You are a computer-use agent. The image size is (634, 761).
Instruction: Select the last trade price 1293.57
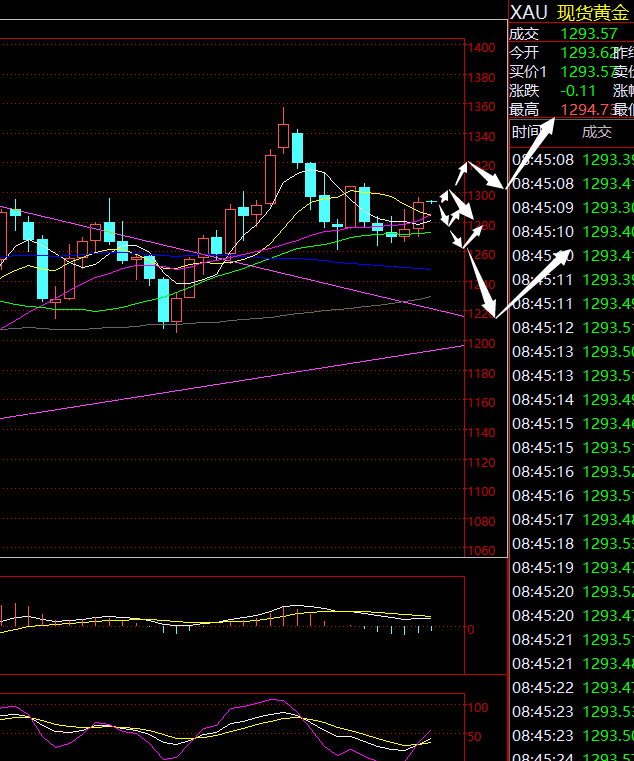pyautogui.click(x=589, y=33)
